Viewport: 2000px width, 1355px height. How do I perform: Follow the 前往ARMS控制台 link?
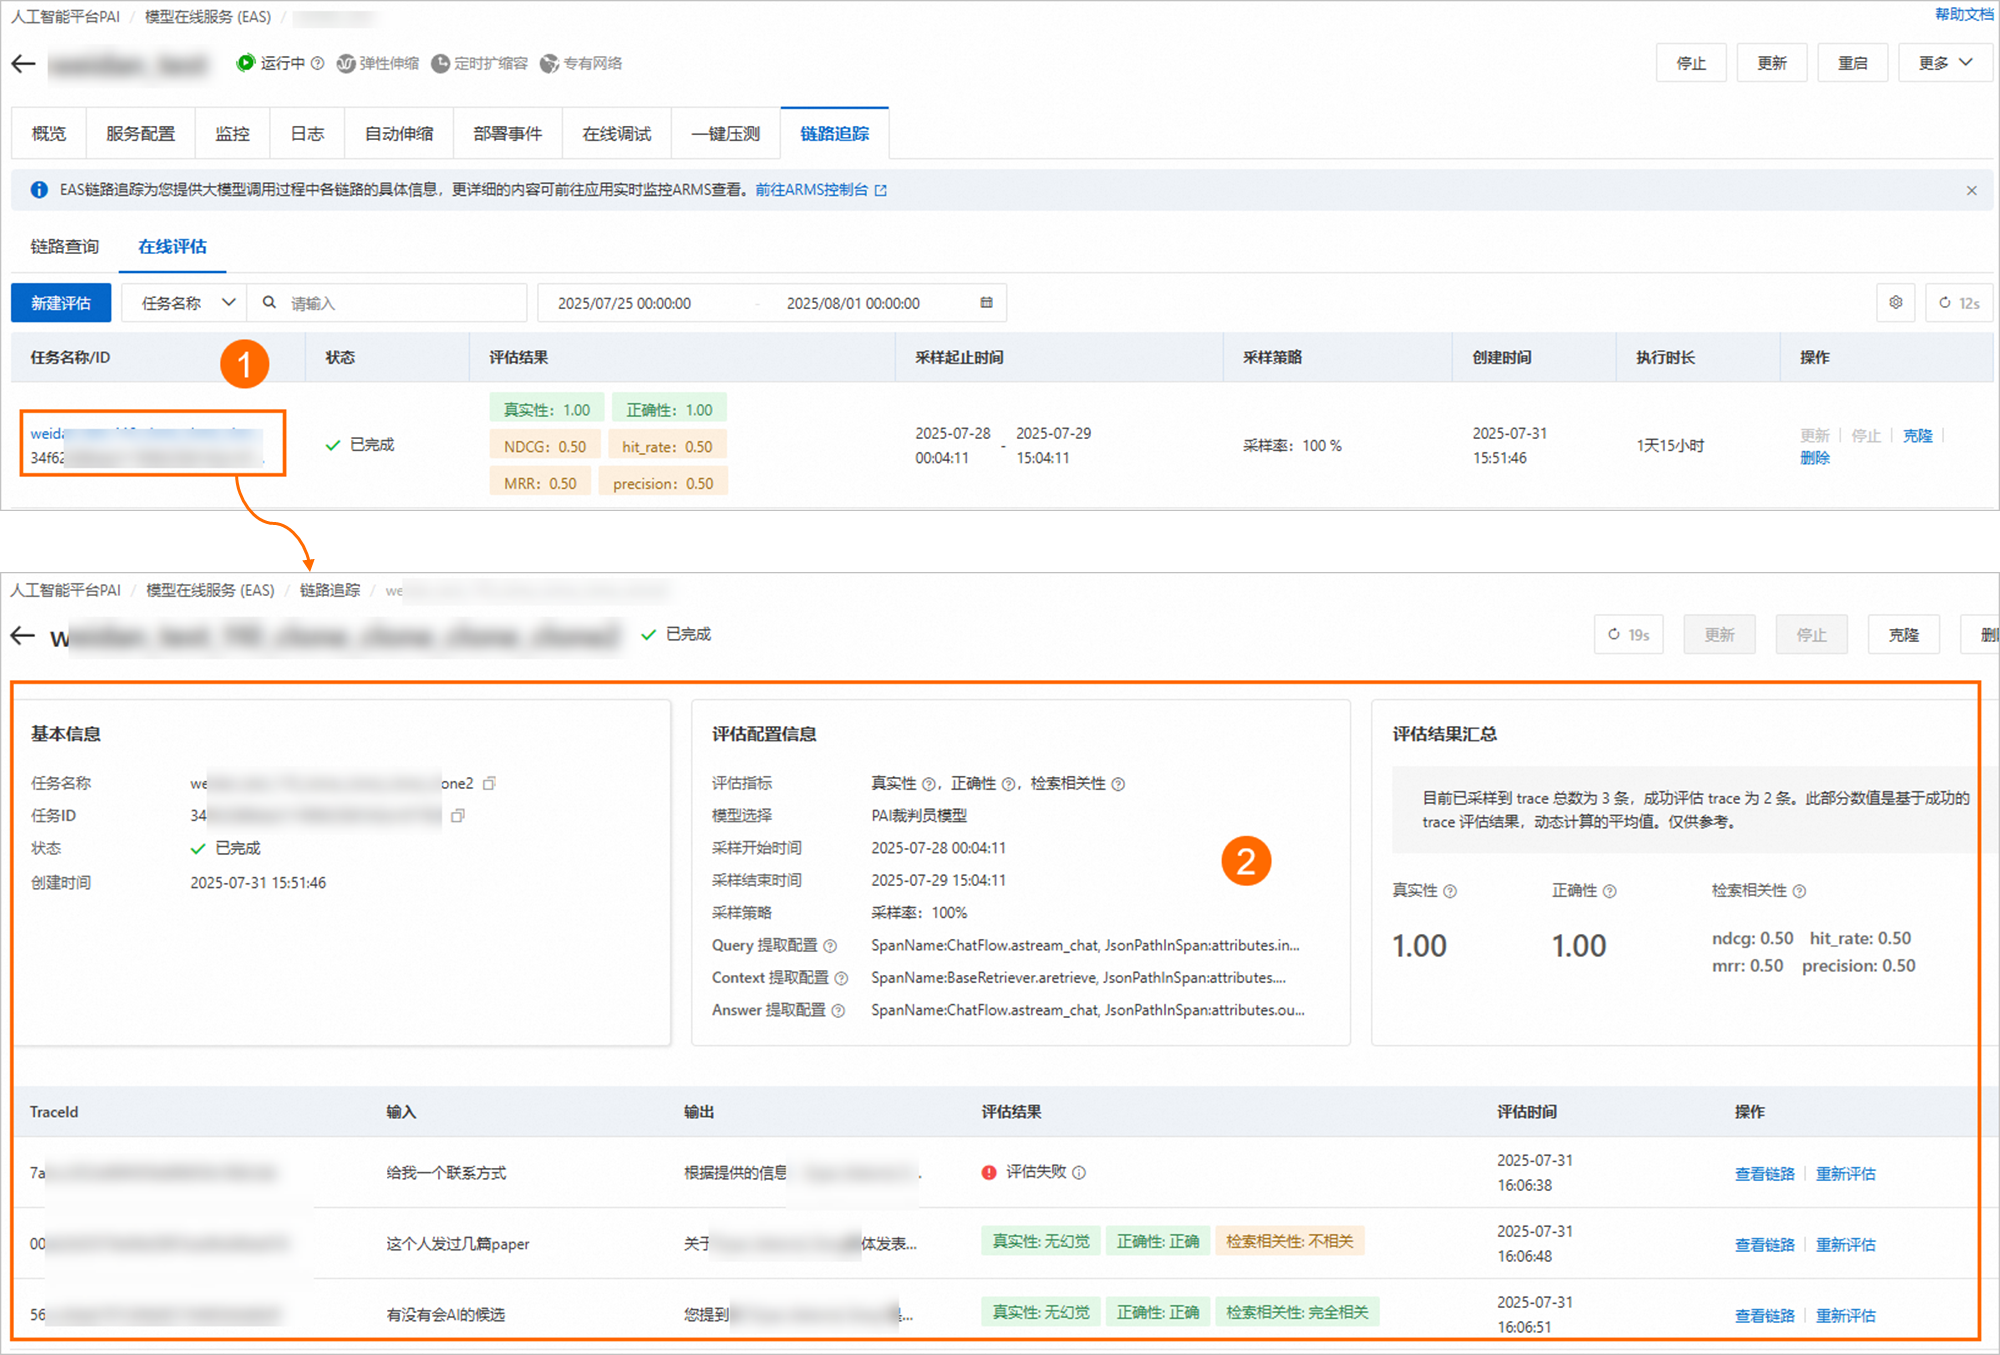[x=812, y=190]
